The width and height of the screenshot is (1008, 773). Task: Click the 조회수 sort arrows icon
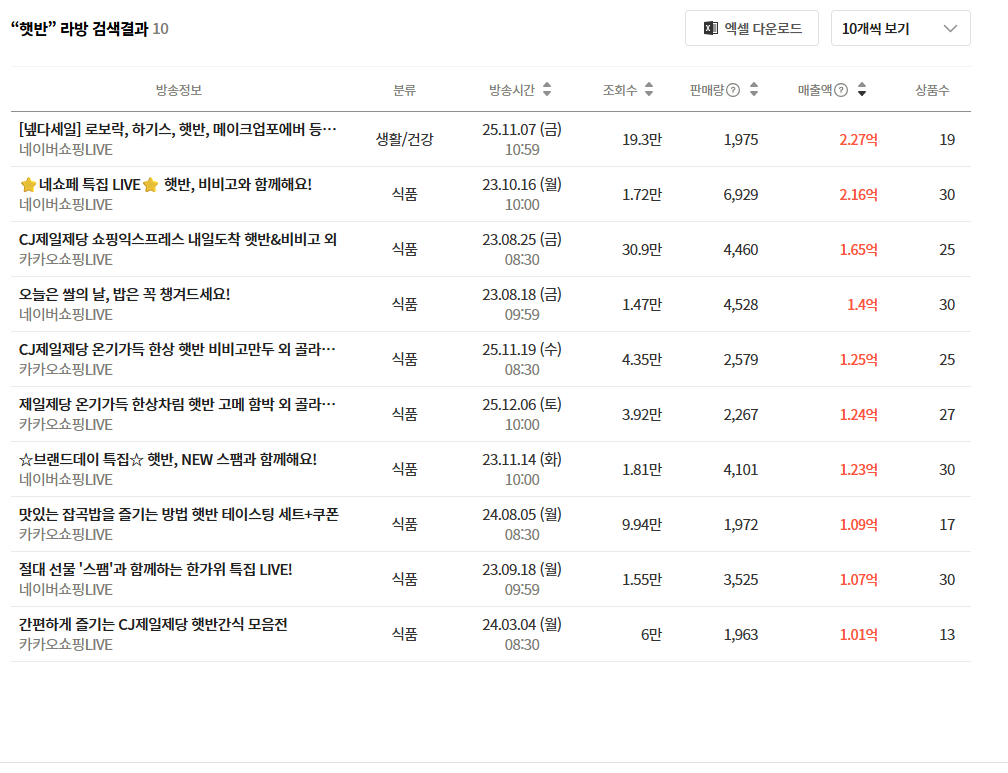(x=649, y=90)
